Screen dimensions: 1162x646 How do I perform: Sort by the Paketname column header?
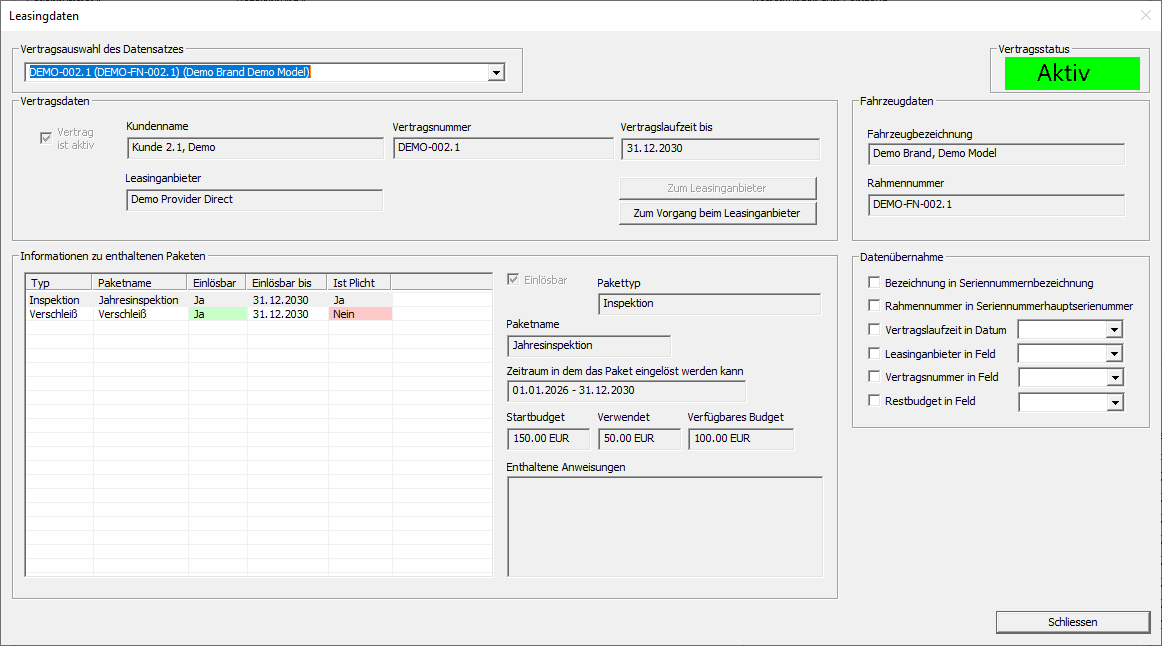(x=139, y=282)
